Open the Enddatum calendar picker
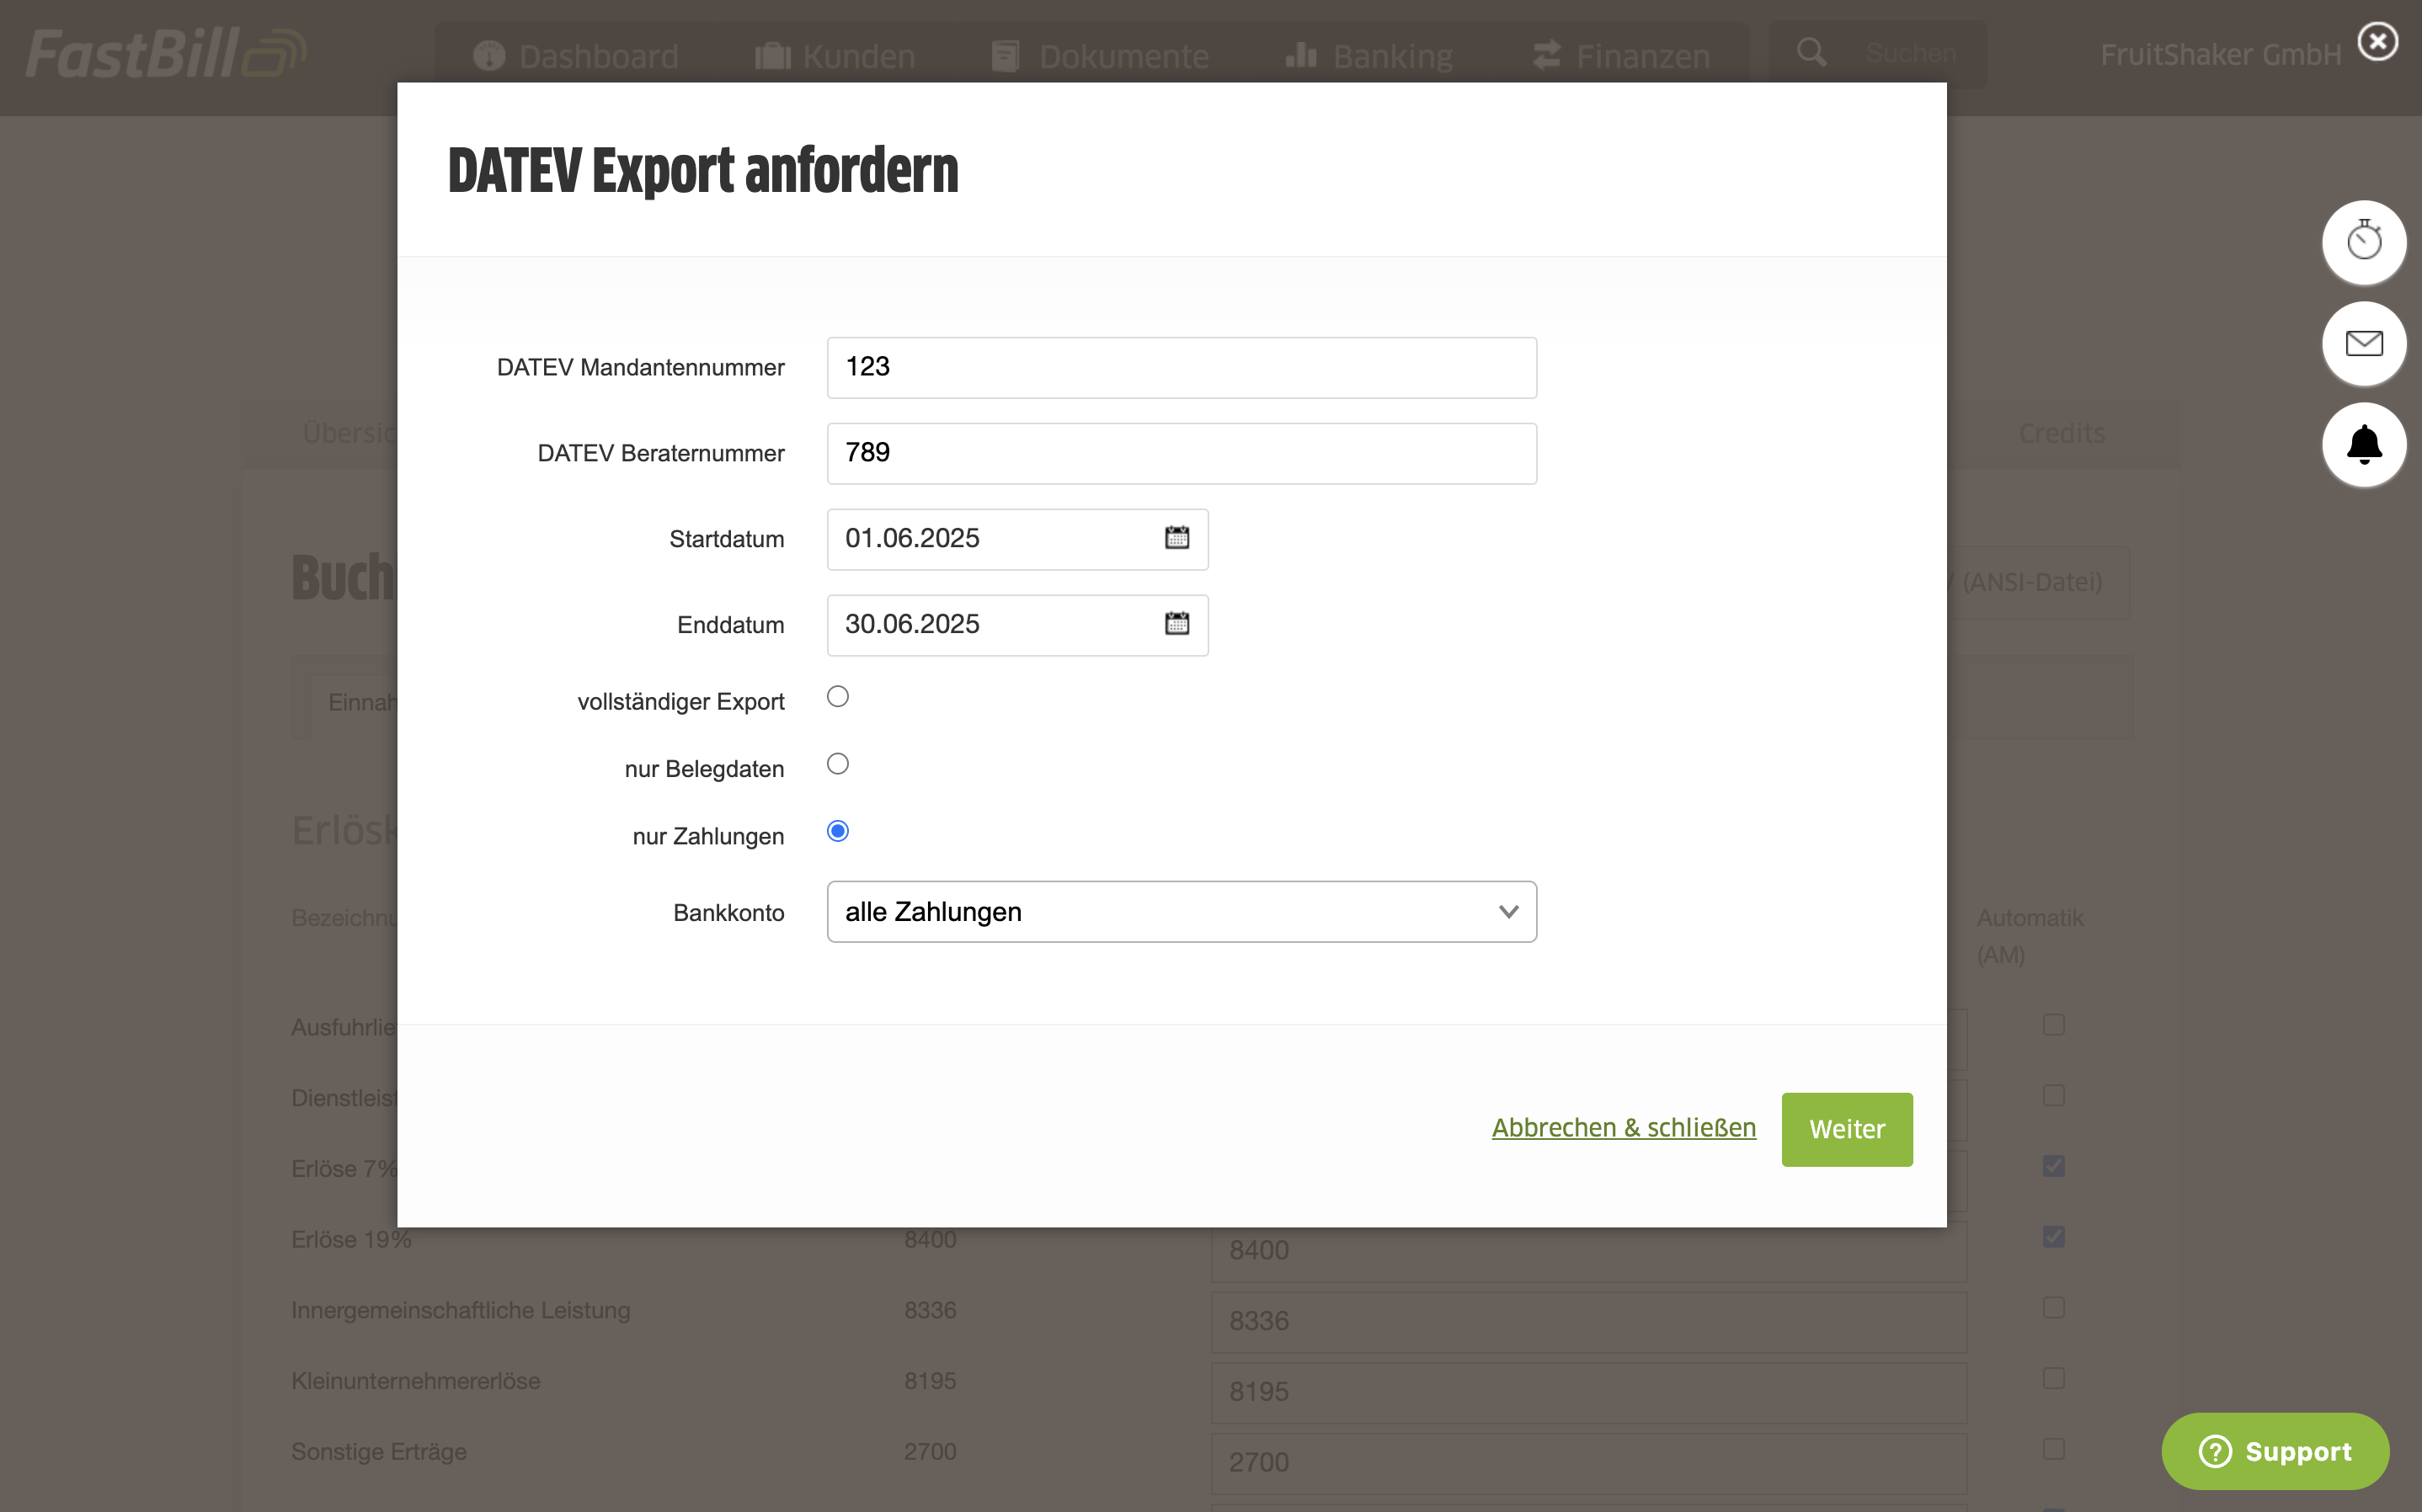The height and width of the screenshot is (1512, 2422). tap(1177, 624)
